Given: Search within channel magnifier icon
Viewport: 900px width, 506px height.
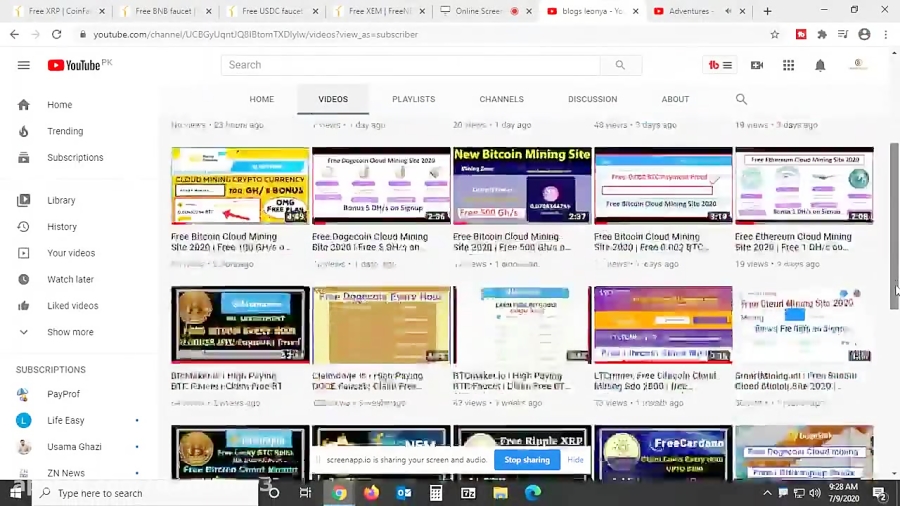Looking at the screenshot, I should (742, 99).
